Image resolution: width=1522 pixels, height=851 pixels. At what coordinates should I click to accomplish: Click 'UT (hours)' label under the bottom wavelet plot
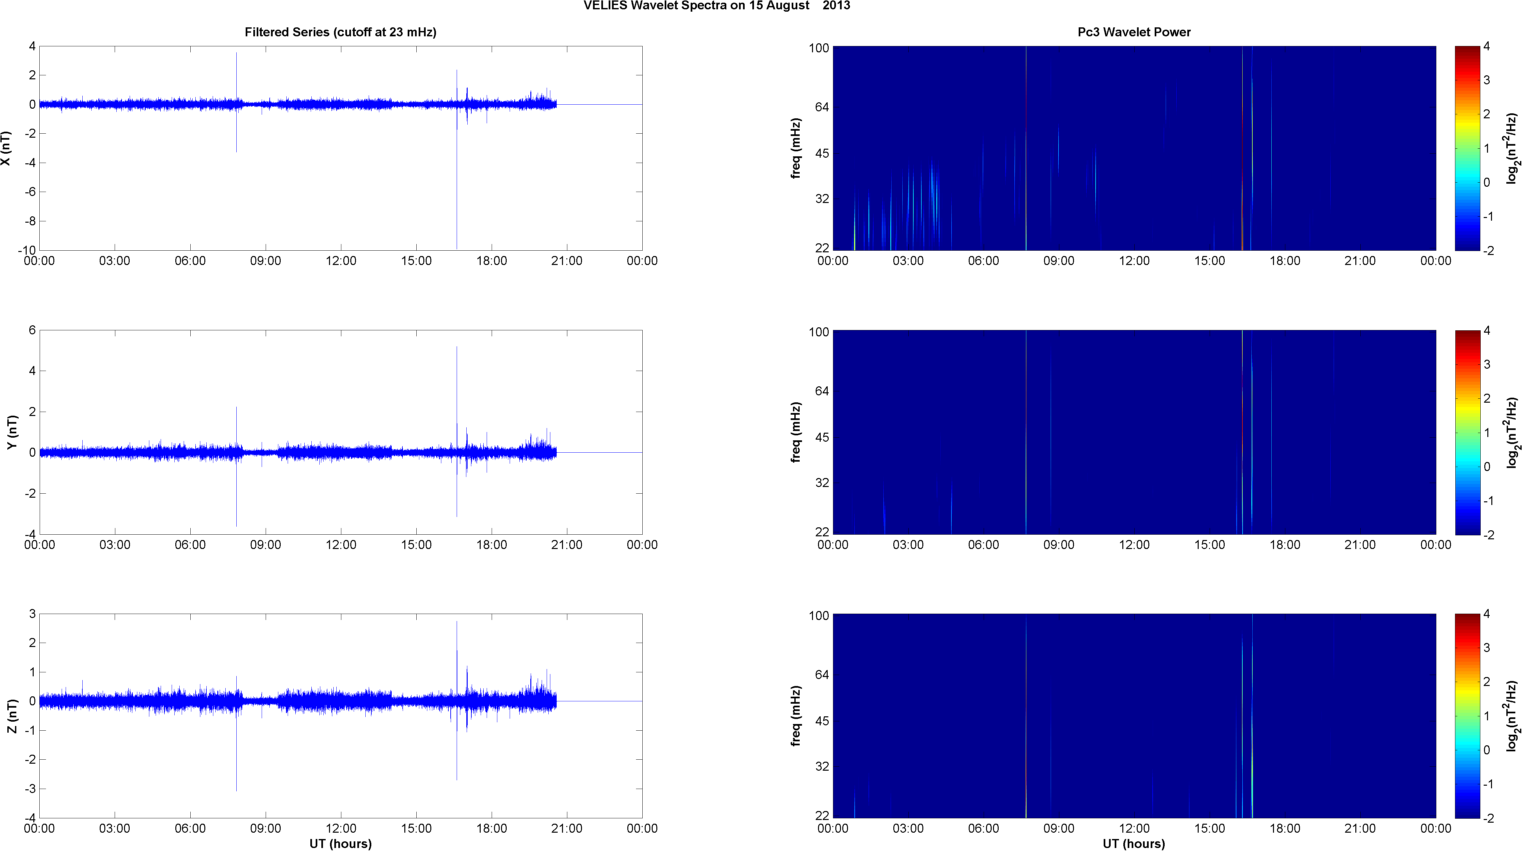pyautogui.click(x=1134, y=844)
